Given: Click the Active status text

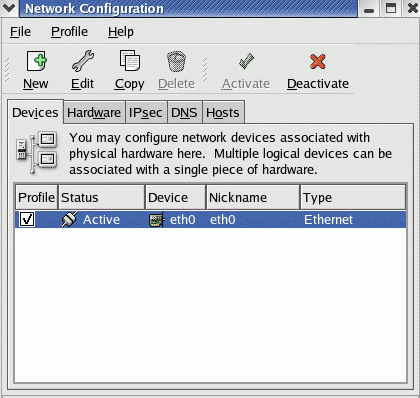Looking at the screenshot, I should point(101,220).
